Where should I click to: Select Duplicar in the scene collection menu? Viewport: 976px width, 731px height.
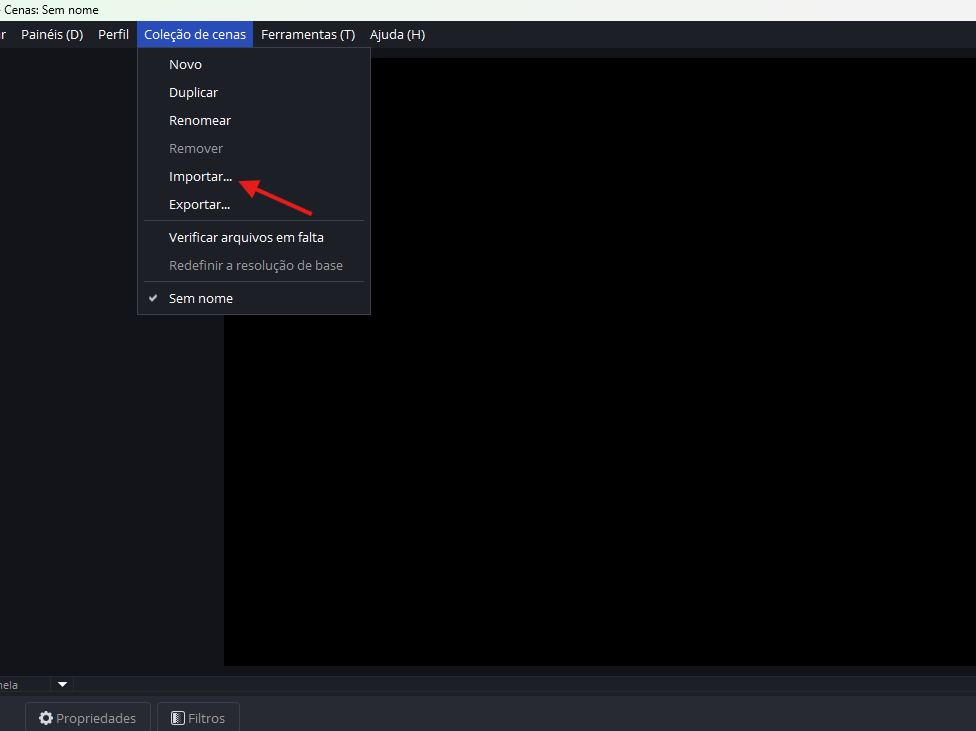click(x=193, y=92)
